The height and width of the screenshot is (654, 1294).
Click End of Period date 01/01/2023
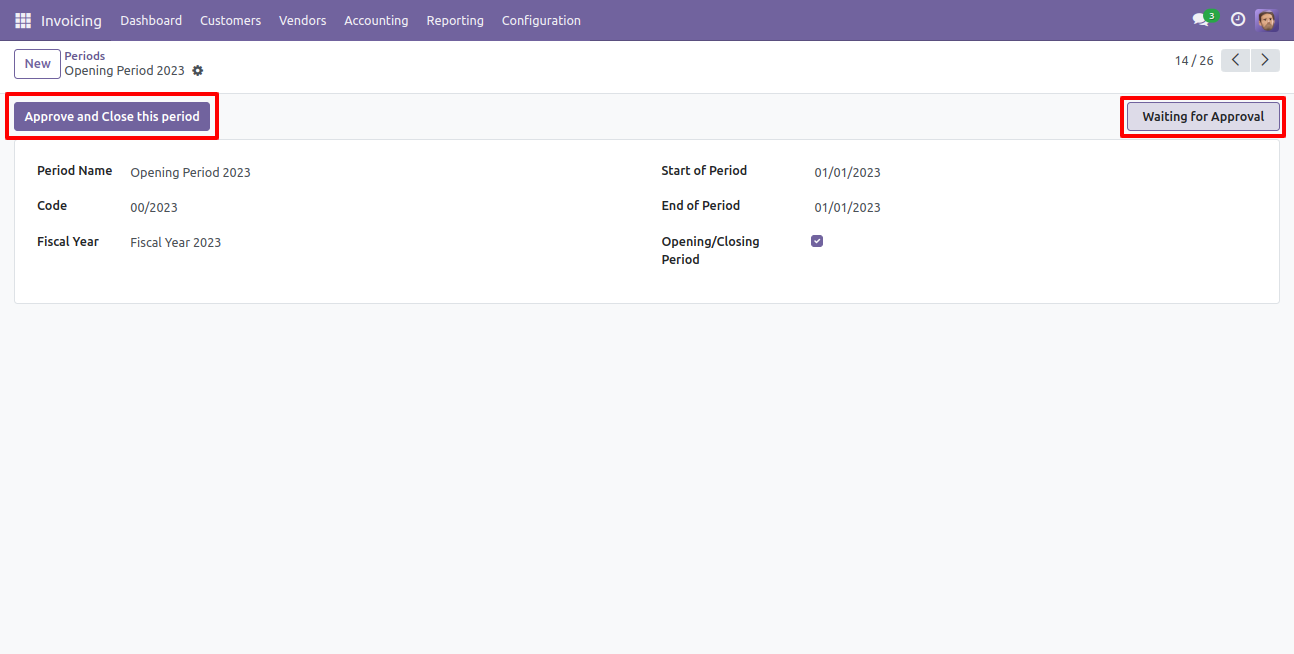coord(847,207)
